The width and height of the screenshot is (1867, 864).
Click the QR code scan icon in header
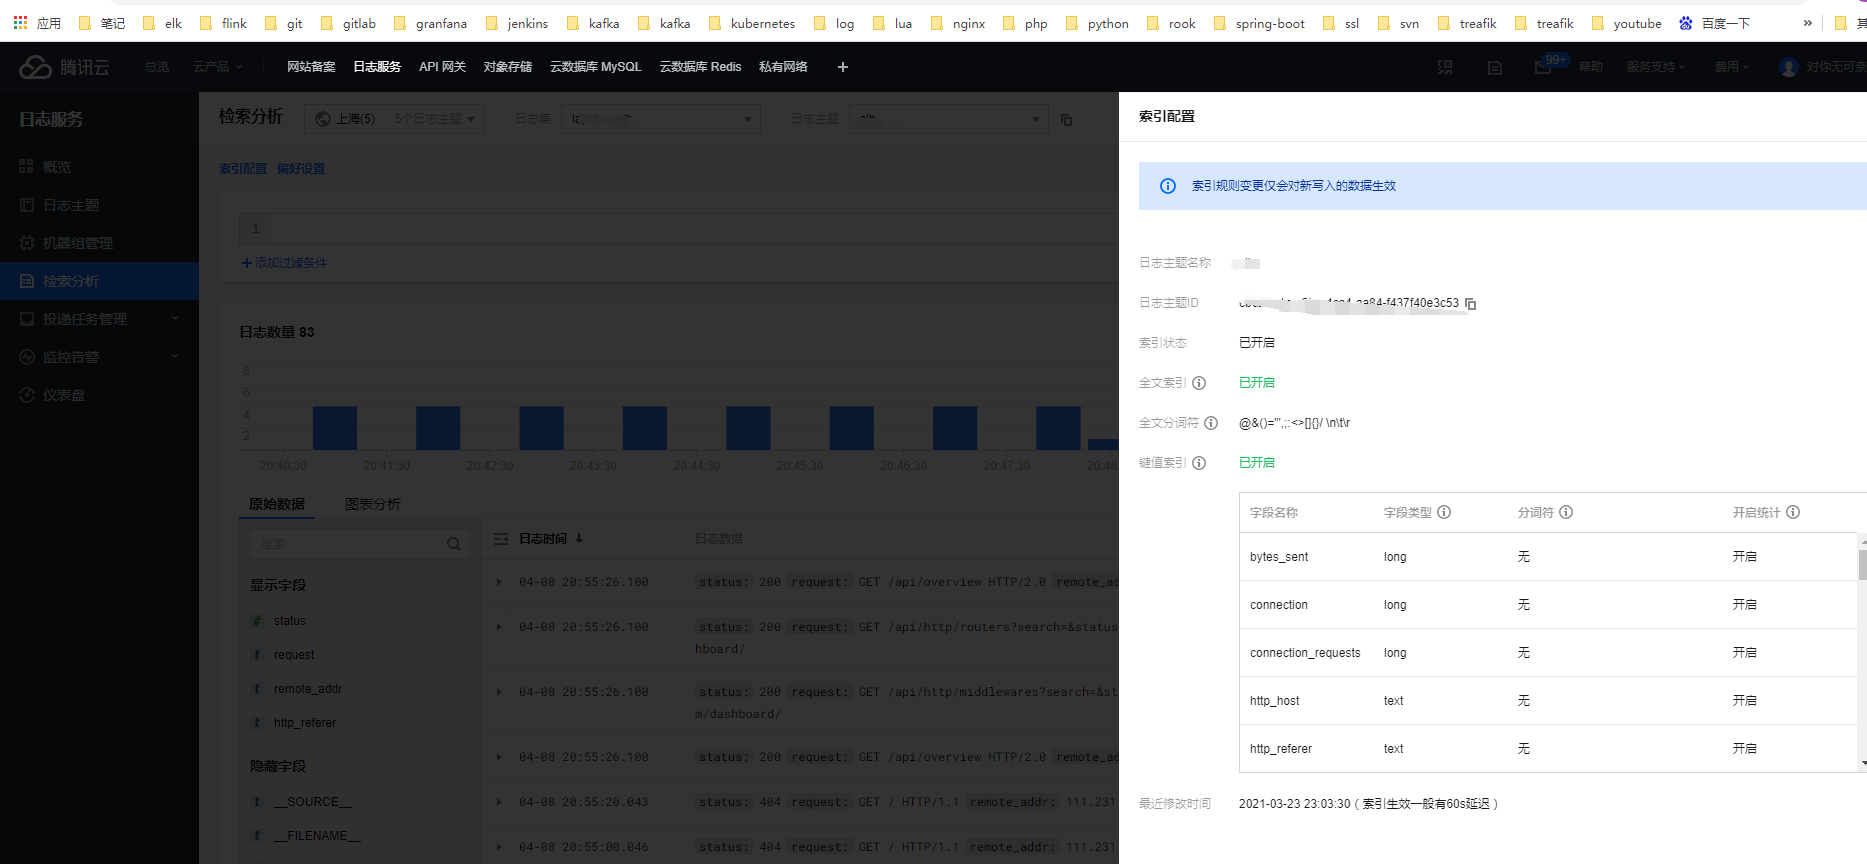(1445, 67)
